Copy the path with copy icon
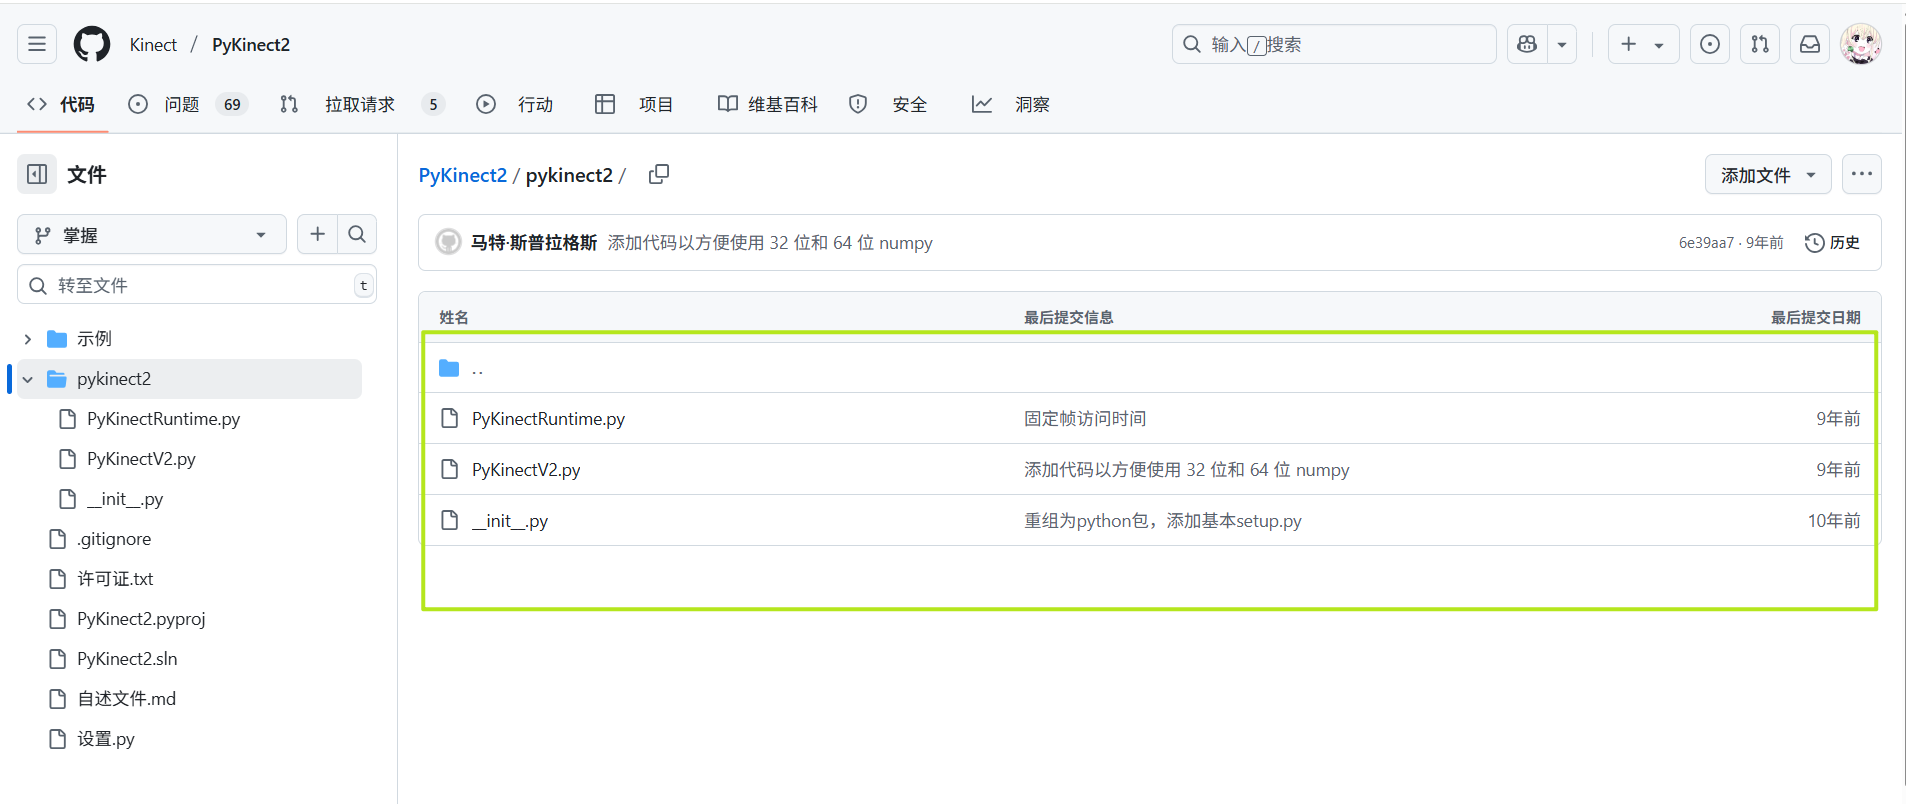Screen dimensions: 1906x804 [659, 174]
